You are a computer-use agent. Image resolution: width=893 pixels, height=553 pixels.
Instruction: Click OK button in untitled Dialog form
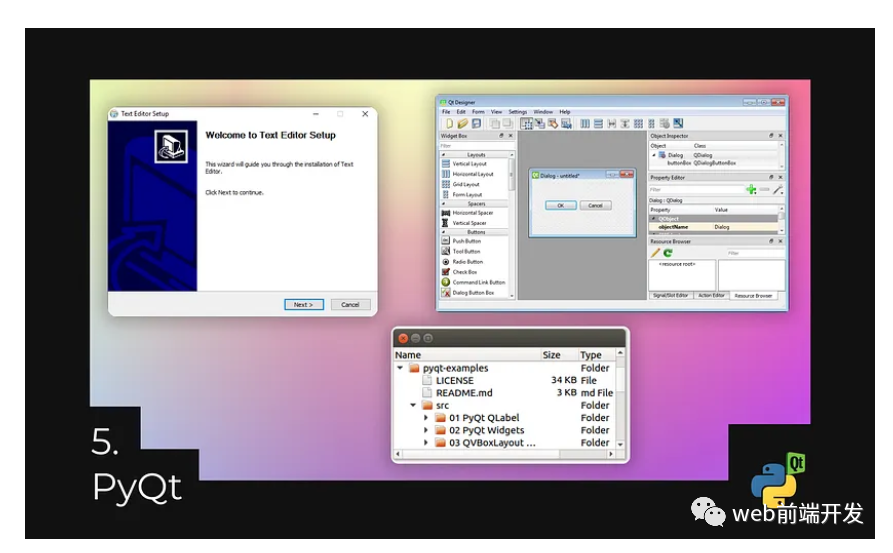(560, 205)
